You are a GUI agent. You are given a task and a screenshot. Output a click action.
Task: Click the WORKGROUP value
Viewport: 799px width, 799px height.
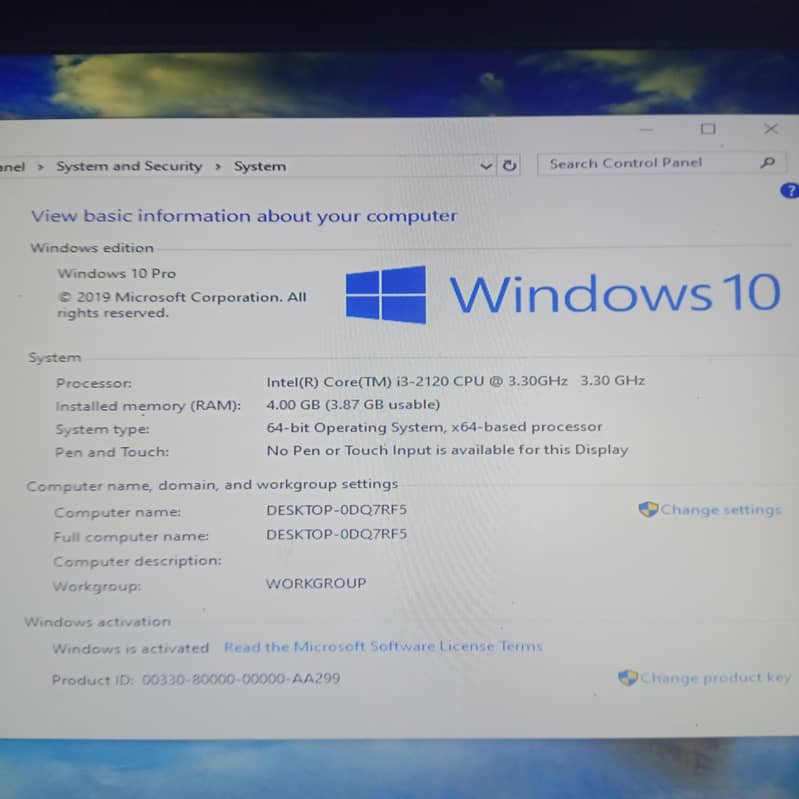(316, 583)
